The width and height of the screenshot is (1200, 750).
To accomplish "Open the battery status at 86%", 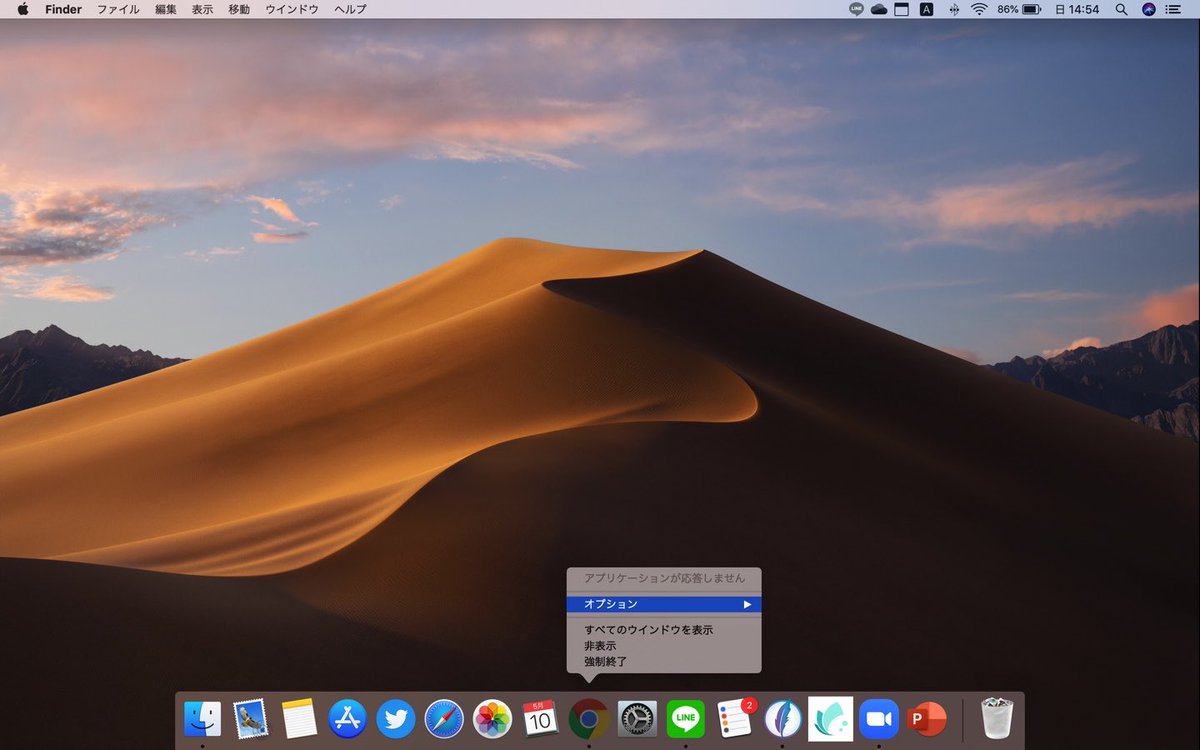I will 1019,9.
